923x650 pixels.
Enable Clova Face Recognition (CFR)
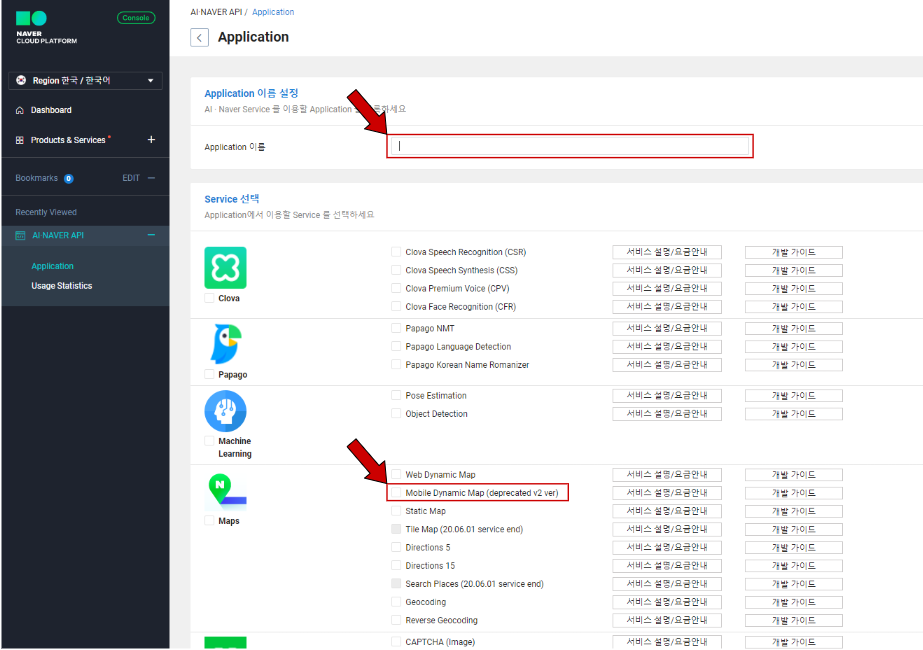(x=396, y=307)
